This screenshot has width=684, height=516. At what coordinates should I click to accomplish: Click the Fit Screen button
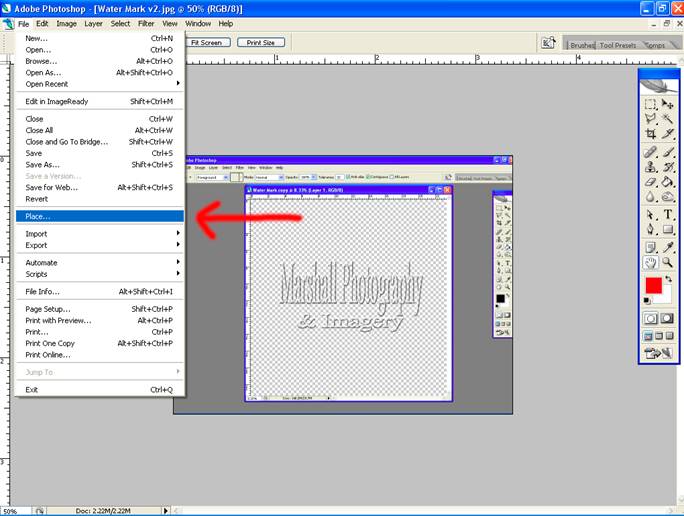click(x=207, y=42)
